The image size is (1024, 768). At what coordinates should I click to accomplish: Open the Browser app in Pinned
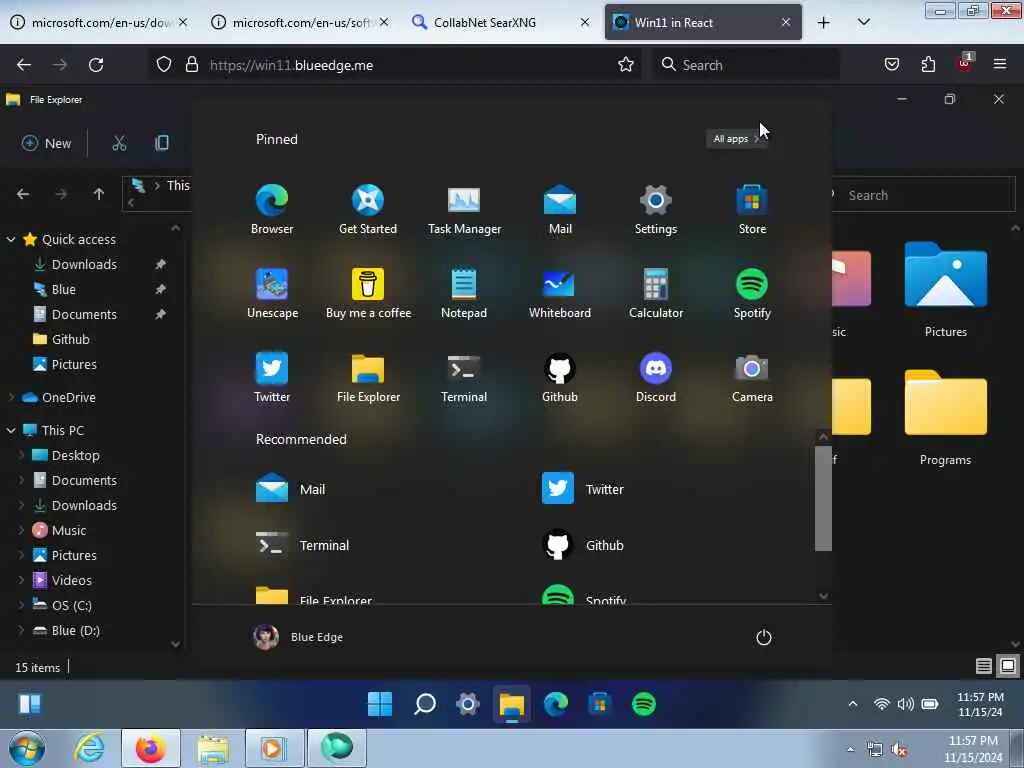272,210
